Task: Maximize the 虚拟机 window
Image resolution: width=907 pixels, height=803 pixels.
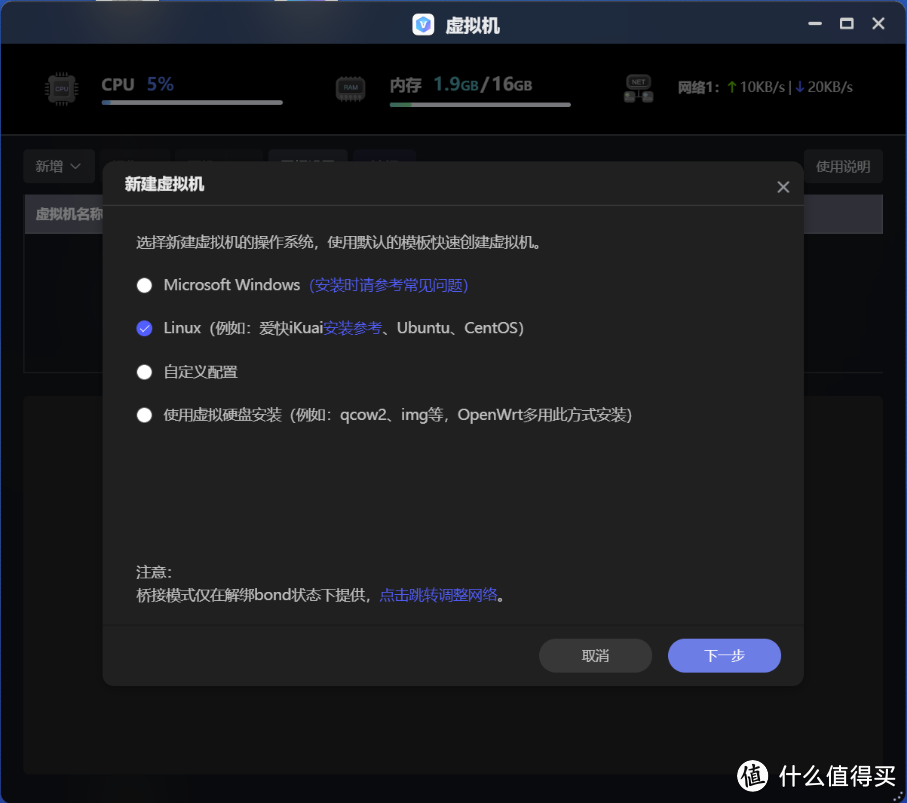Action: [x=847, y=24]
